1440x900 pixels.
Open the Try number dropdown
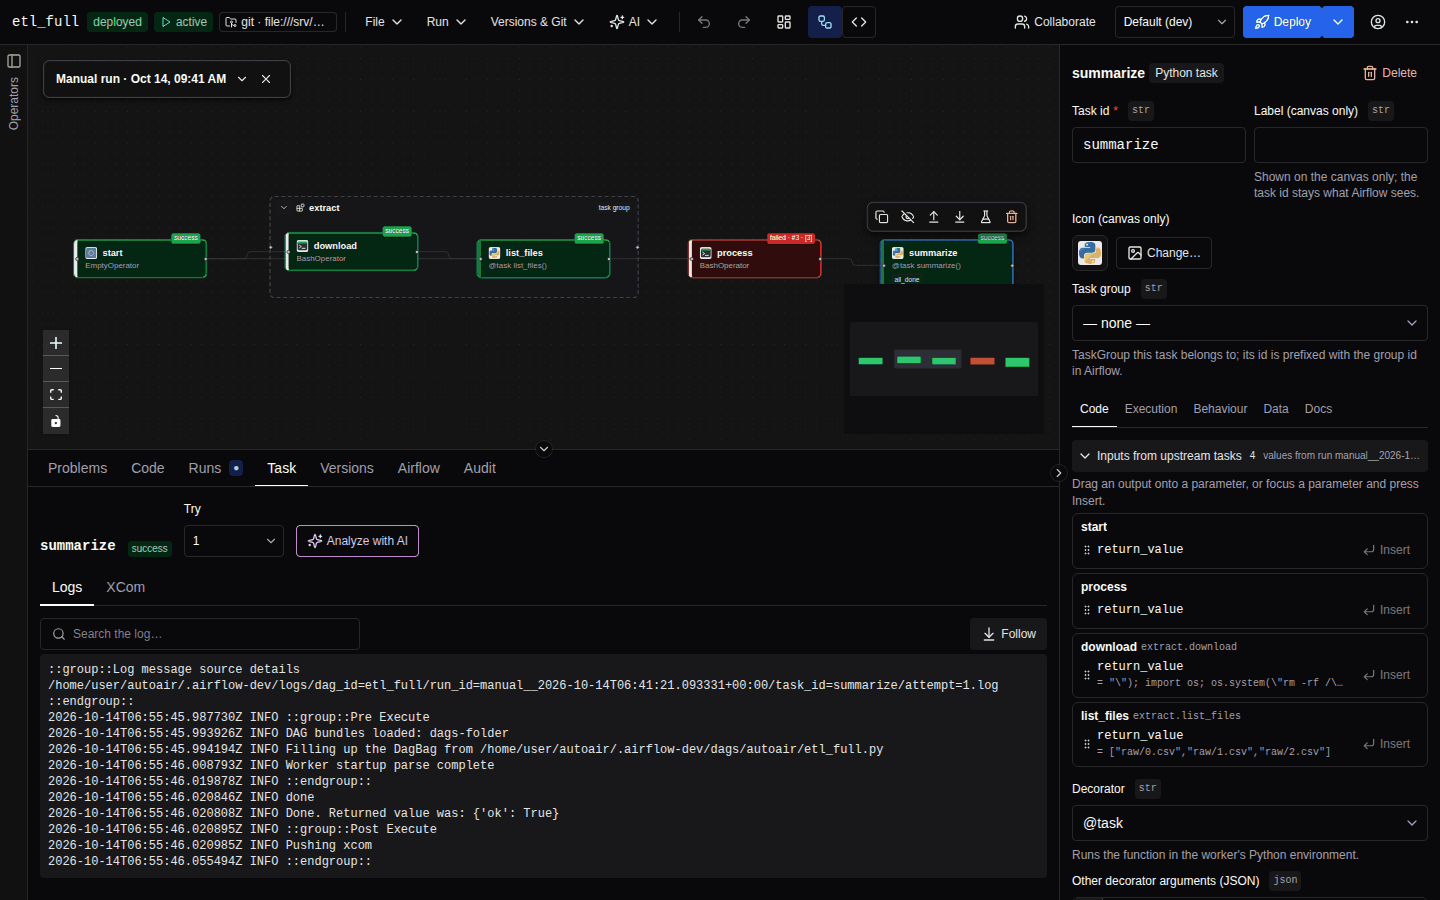(234, 541)
